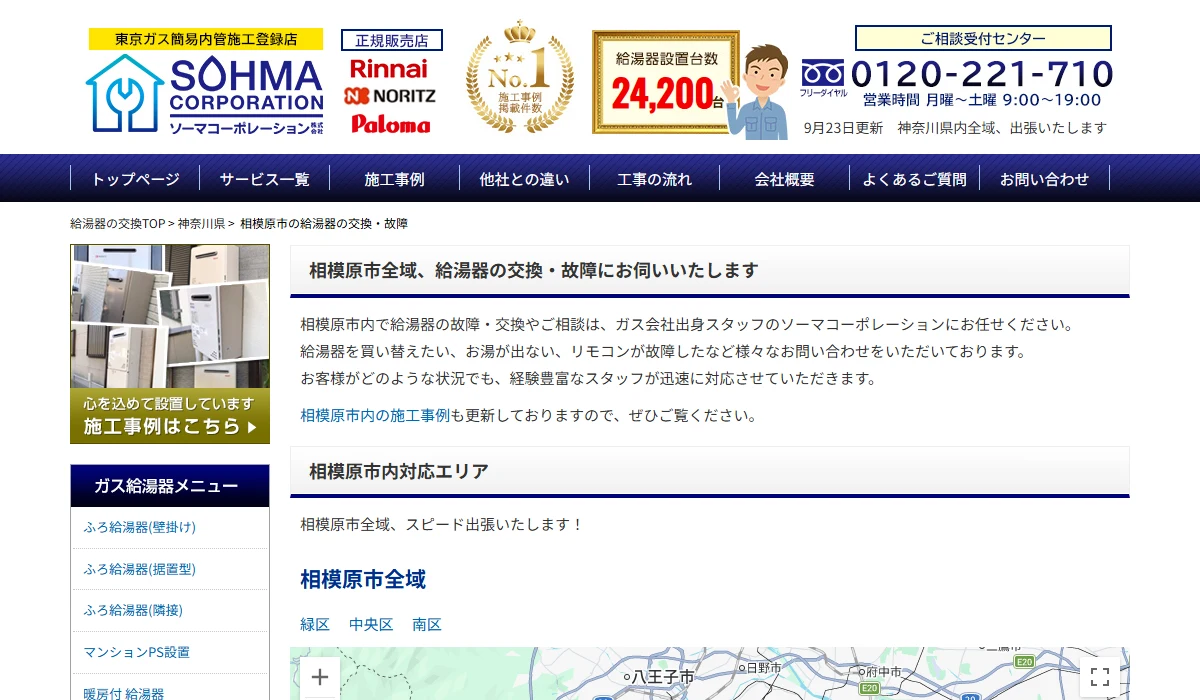The width and height of the screenshot is (1200, 700).
Task: Click the 府中市 label on the map
Action: (883, 671)
